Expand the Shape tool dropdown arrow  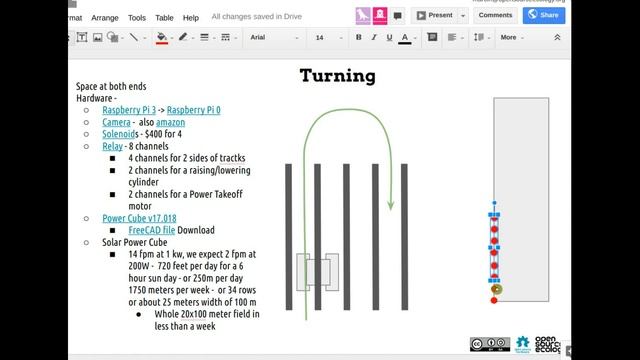coord(122,38)
